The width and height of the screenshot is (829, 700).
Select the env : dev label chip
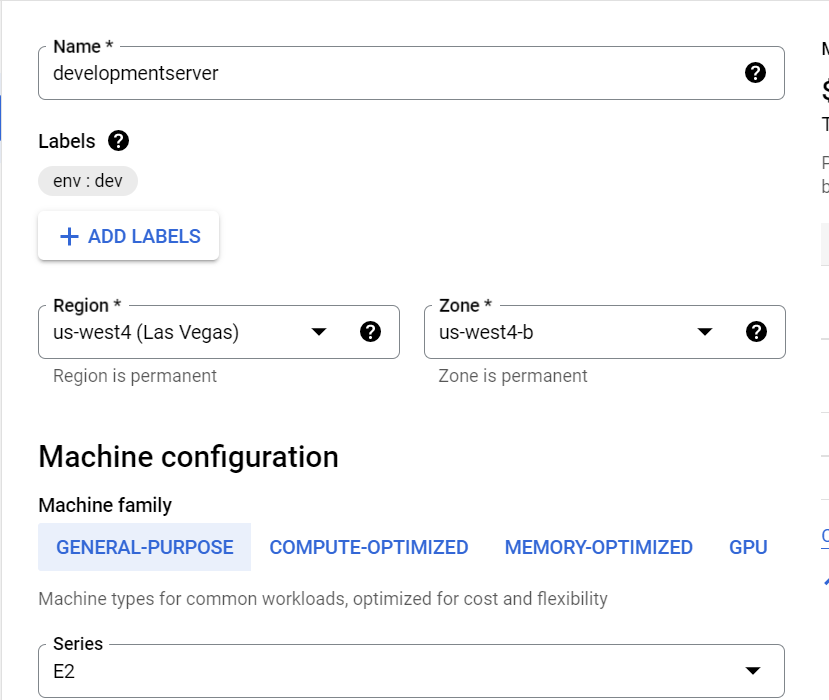pyautogui.click(x=87, y=180)
